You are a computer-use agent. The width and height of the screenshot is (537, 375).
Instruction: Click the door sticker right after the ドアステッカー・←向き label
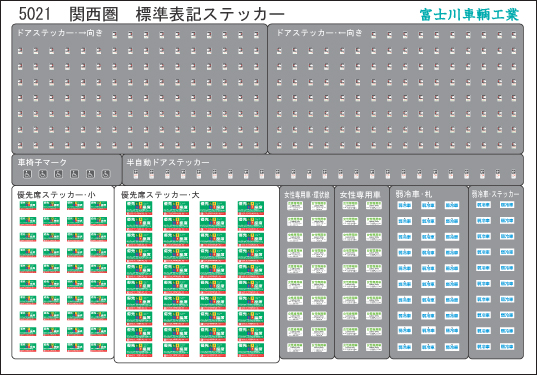(x=374, y=35)
